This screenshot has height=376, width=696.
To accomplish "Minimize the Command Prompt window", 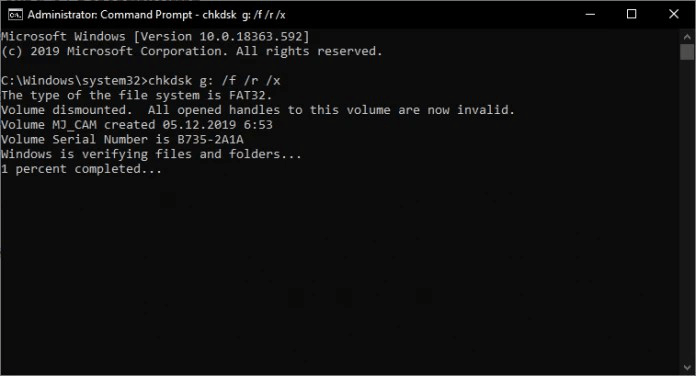I will click(x=590, y=14).
